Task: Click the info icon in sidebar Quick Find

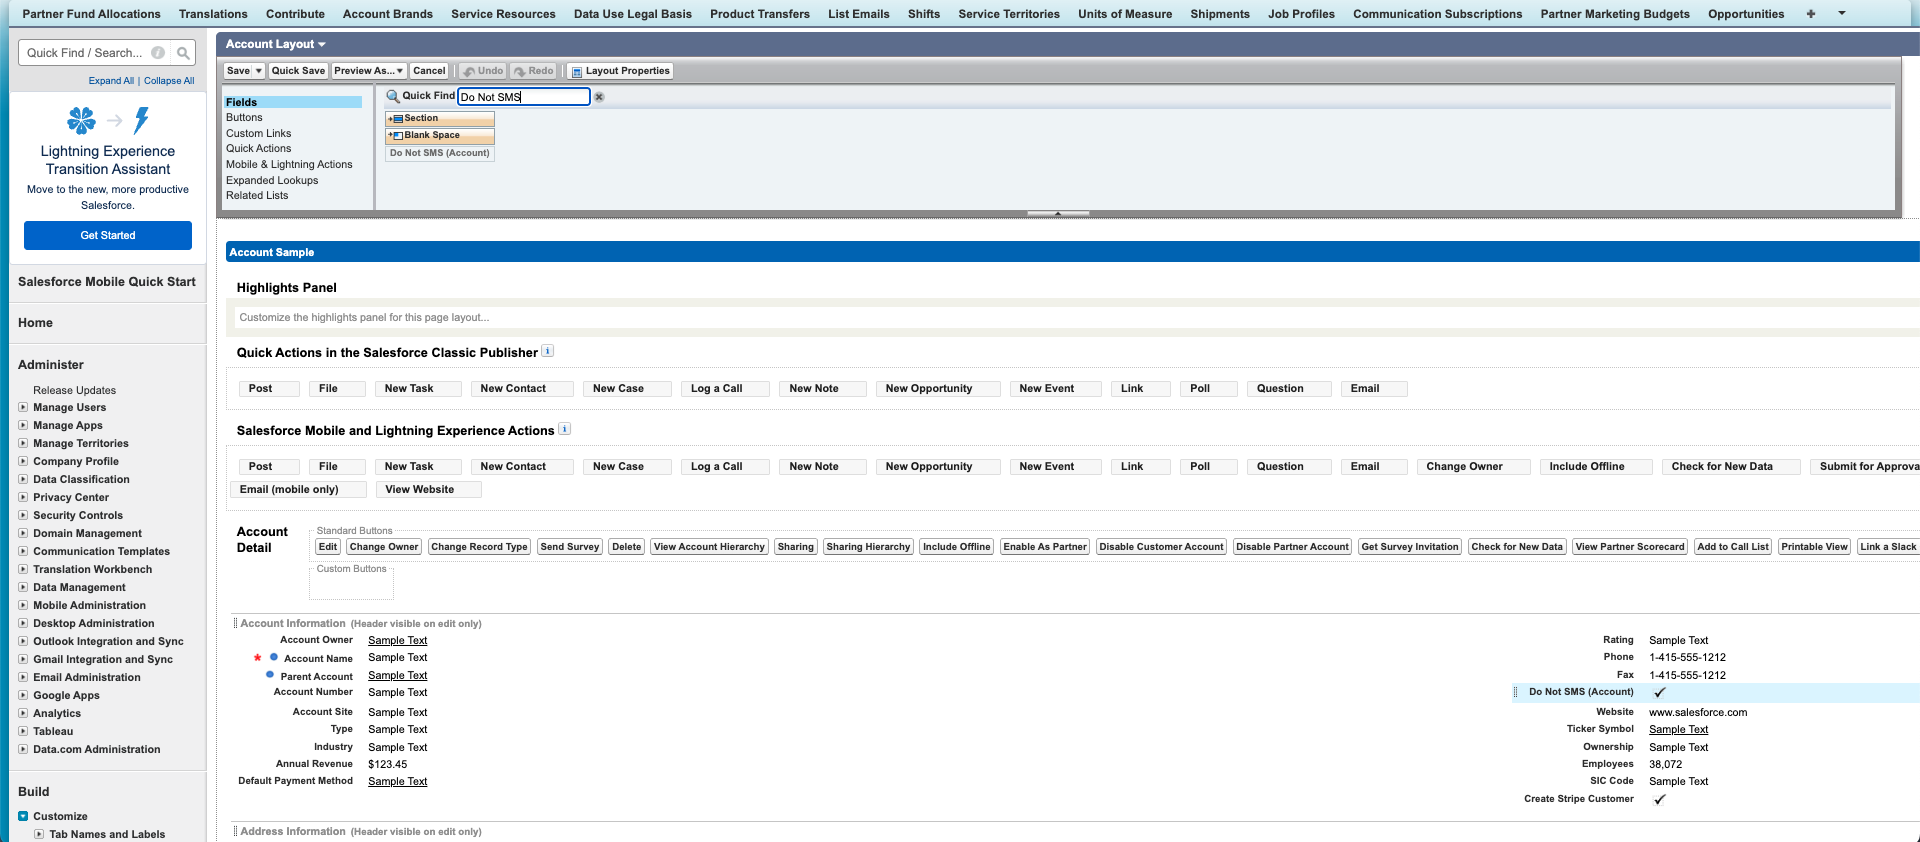Action: pyautogui.click(x=158, y=53)
